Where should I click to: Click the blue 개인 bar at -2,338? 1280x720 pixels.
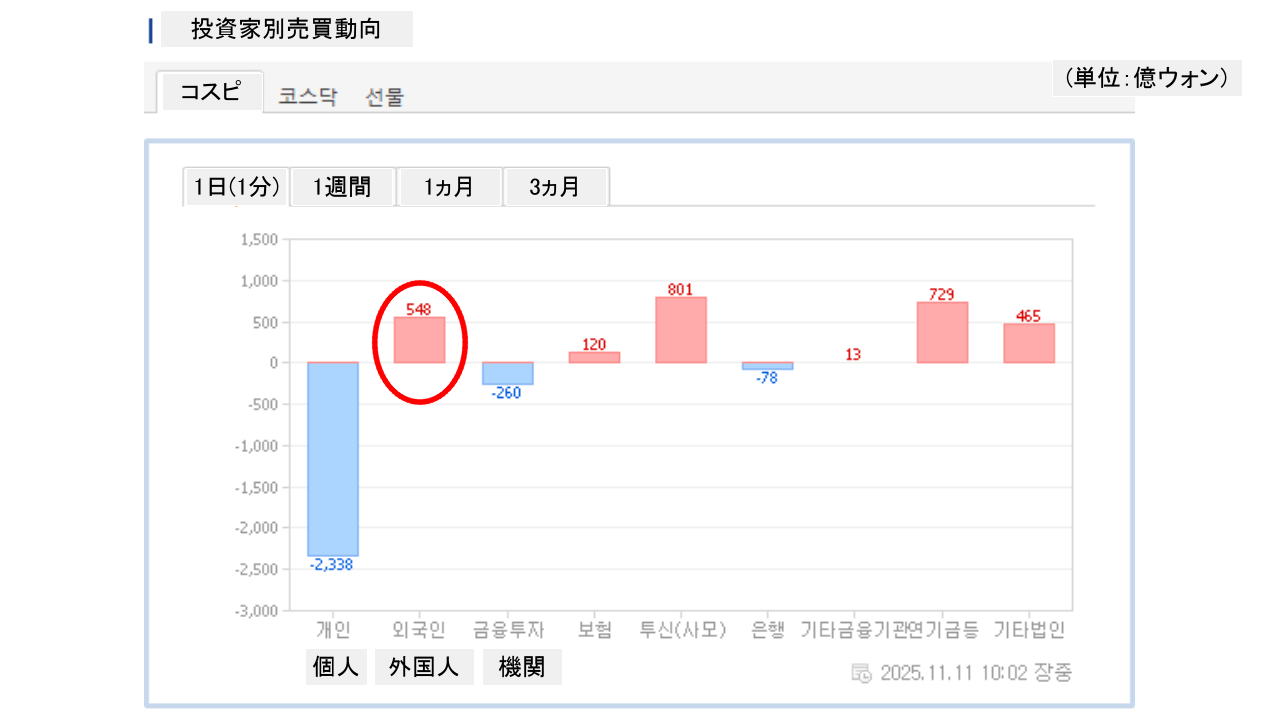(x=333, y=458)
